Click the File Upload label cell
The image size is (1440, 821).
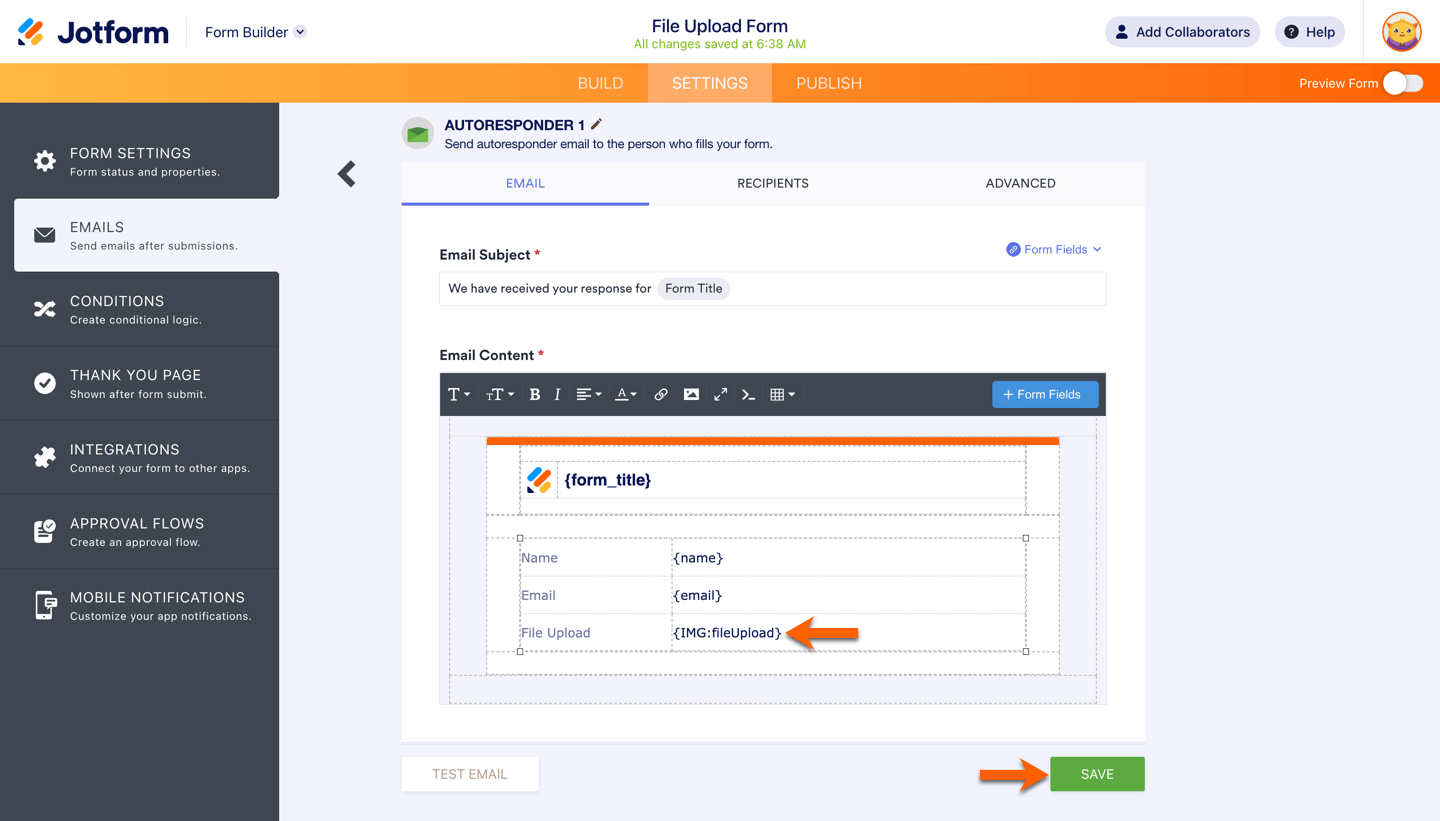pos(596,633)
